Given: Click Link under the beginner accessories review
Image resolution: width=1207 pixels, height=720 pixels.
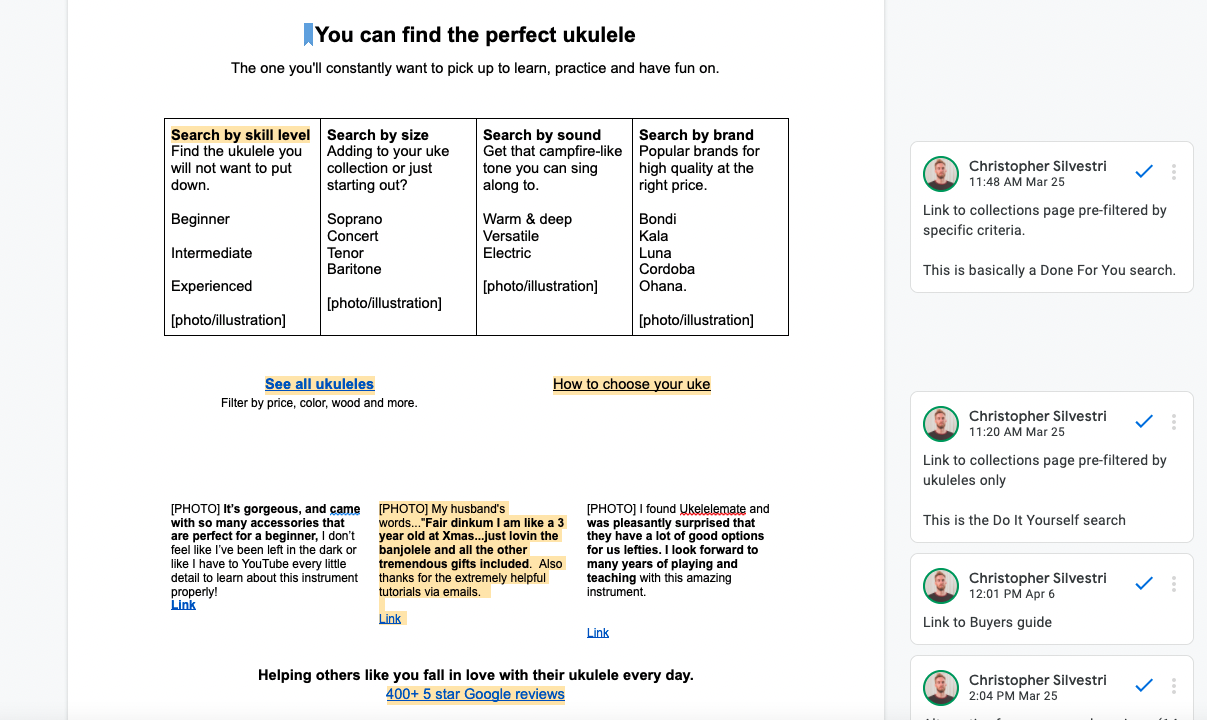Looking at the screenshot, I should point(183,605).
